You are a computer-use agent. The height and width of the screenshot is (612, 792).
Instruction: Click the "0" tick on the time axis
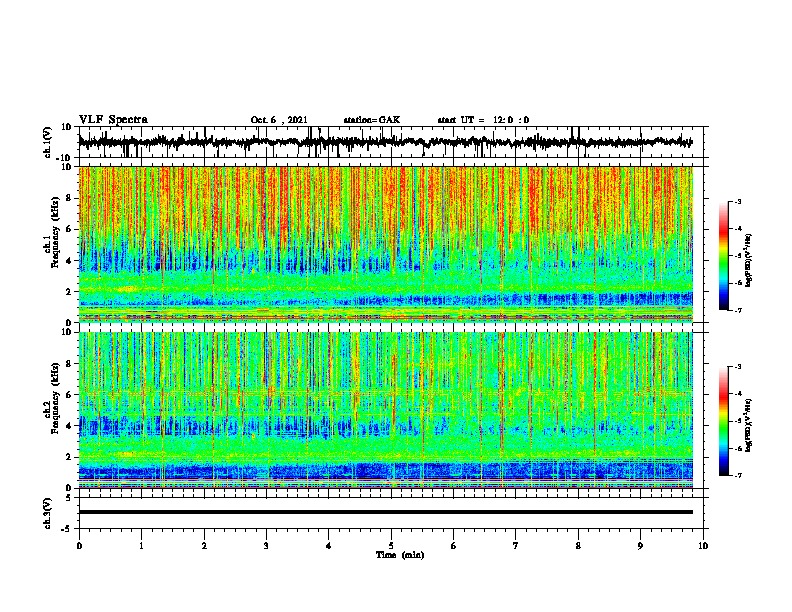tap(79, 546)
